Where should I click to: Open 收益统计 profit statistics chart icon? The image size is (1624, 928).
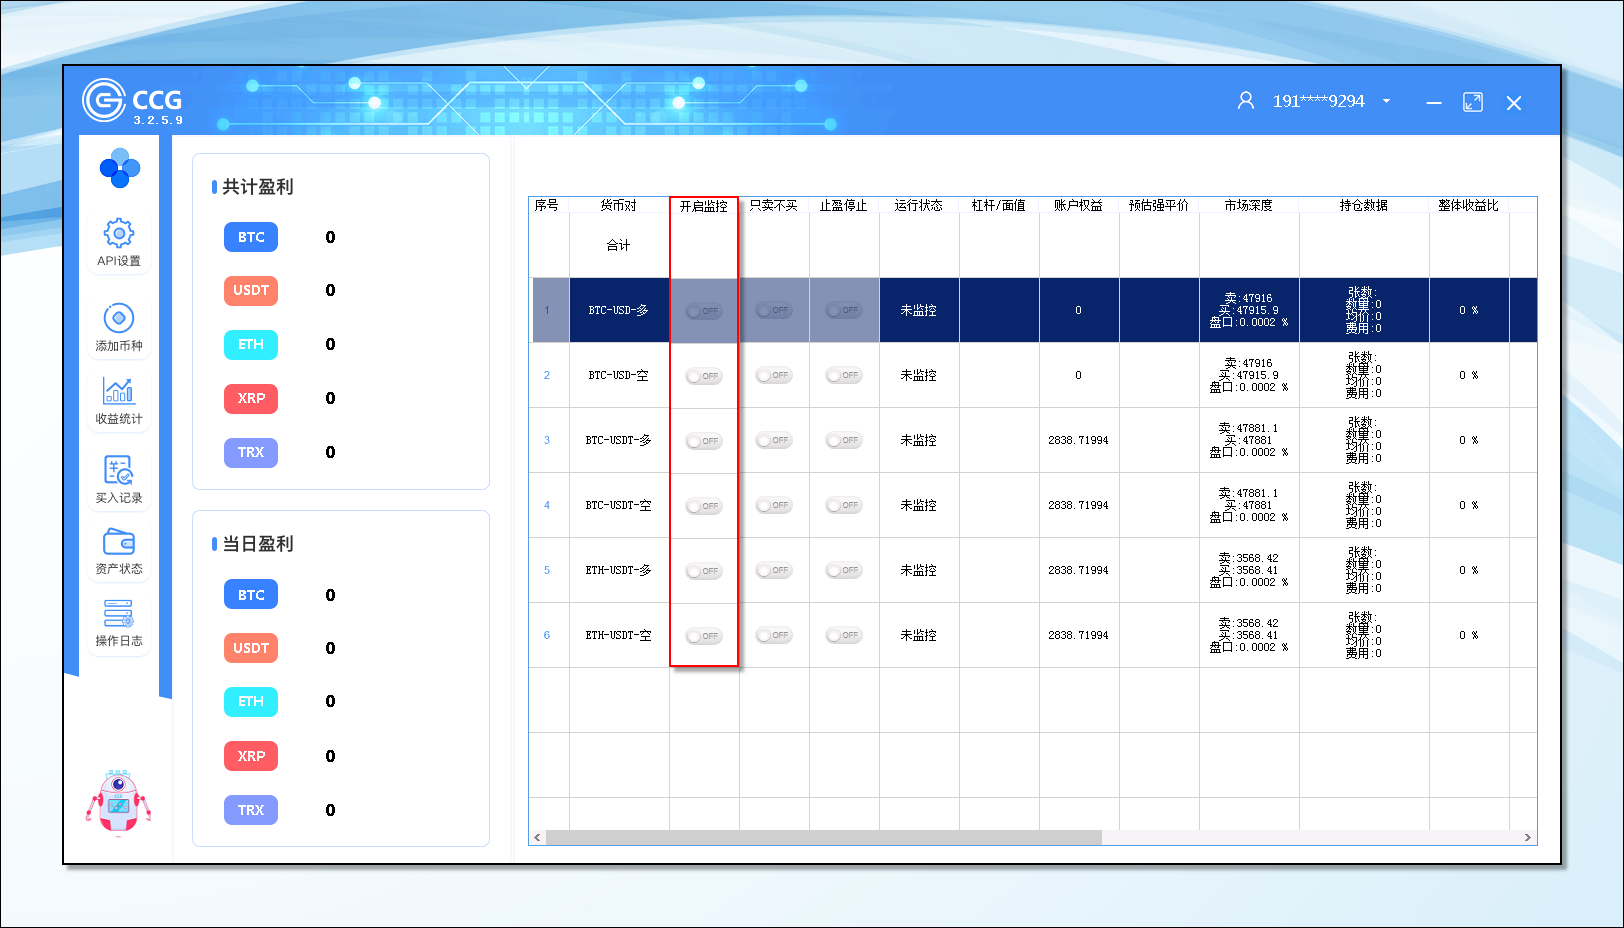tap(118, 392)
